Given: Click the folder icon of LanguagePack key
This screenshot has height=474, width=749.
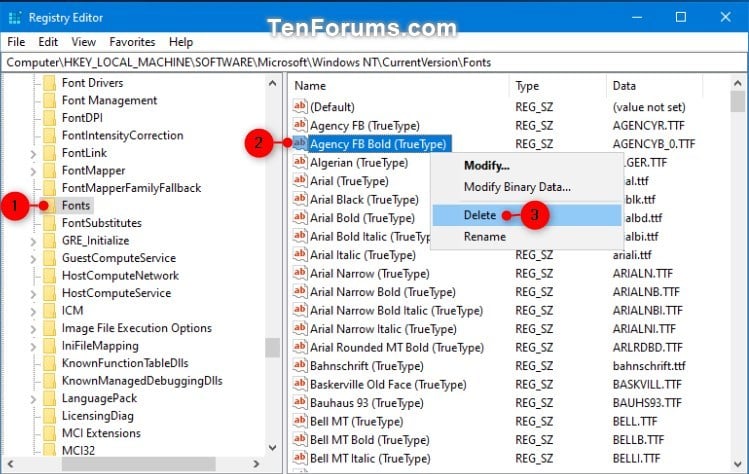Looking at the screenshot, I should [49, 399].
